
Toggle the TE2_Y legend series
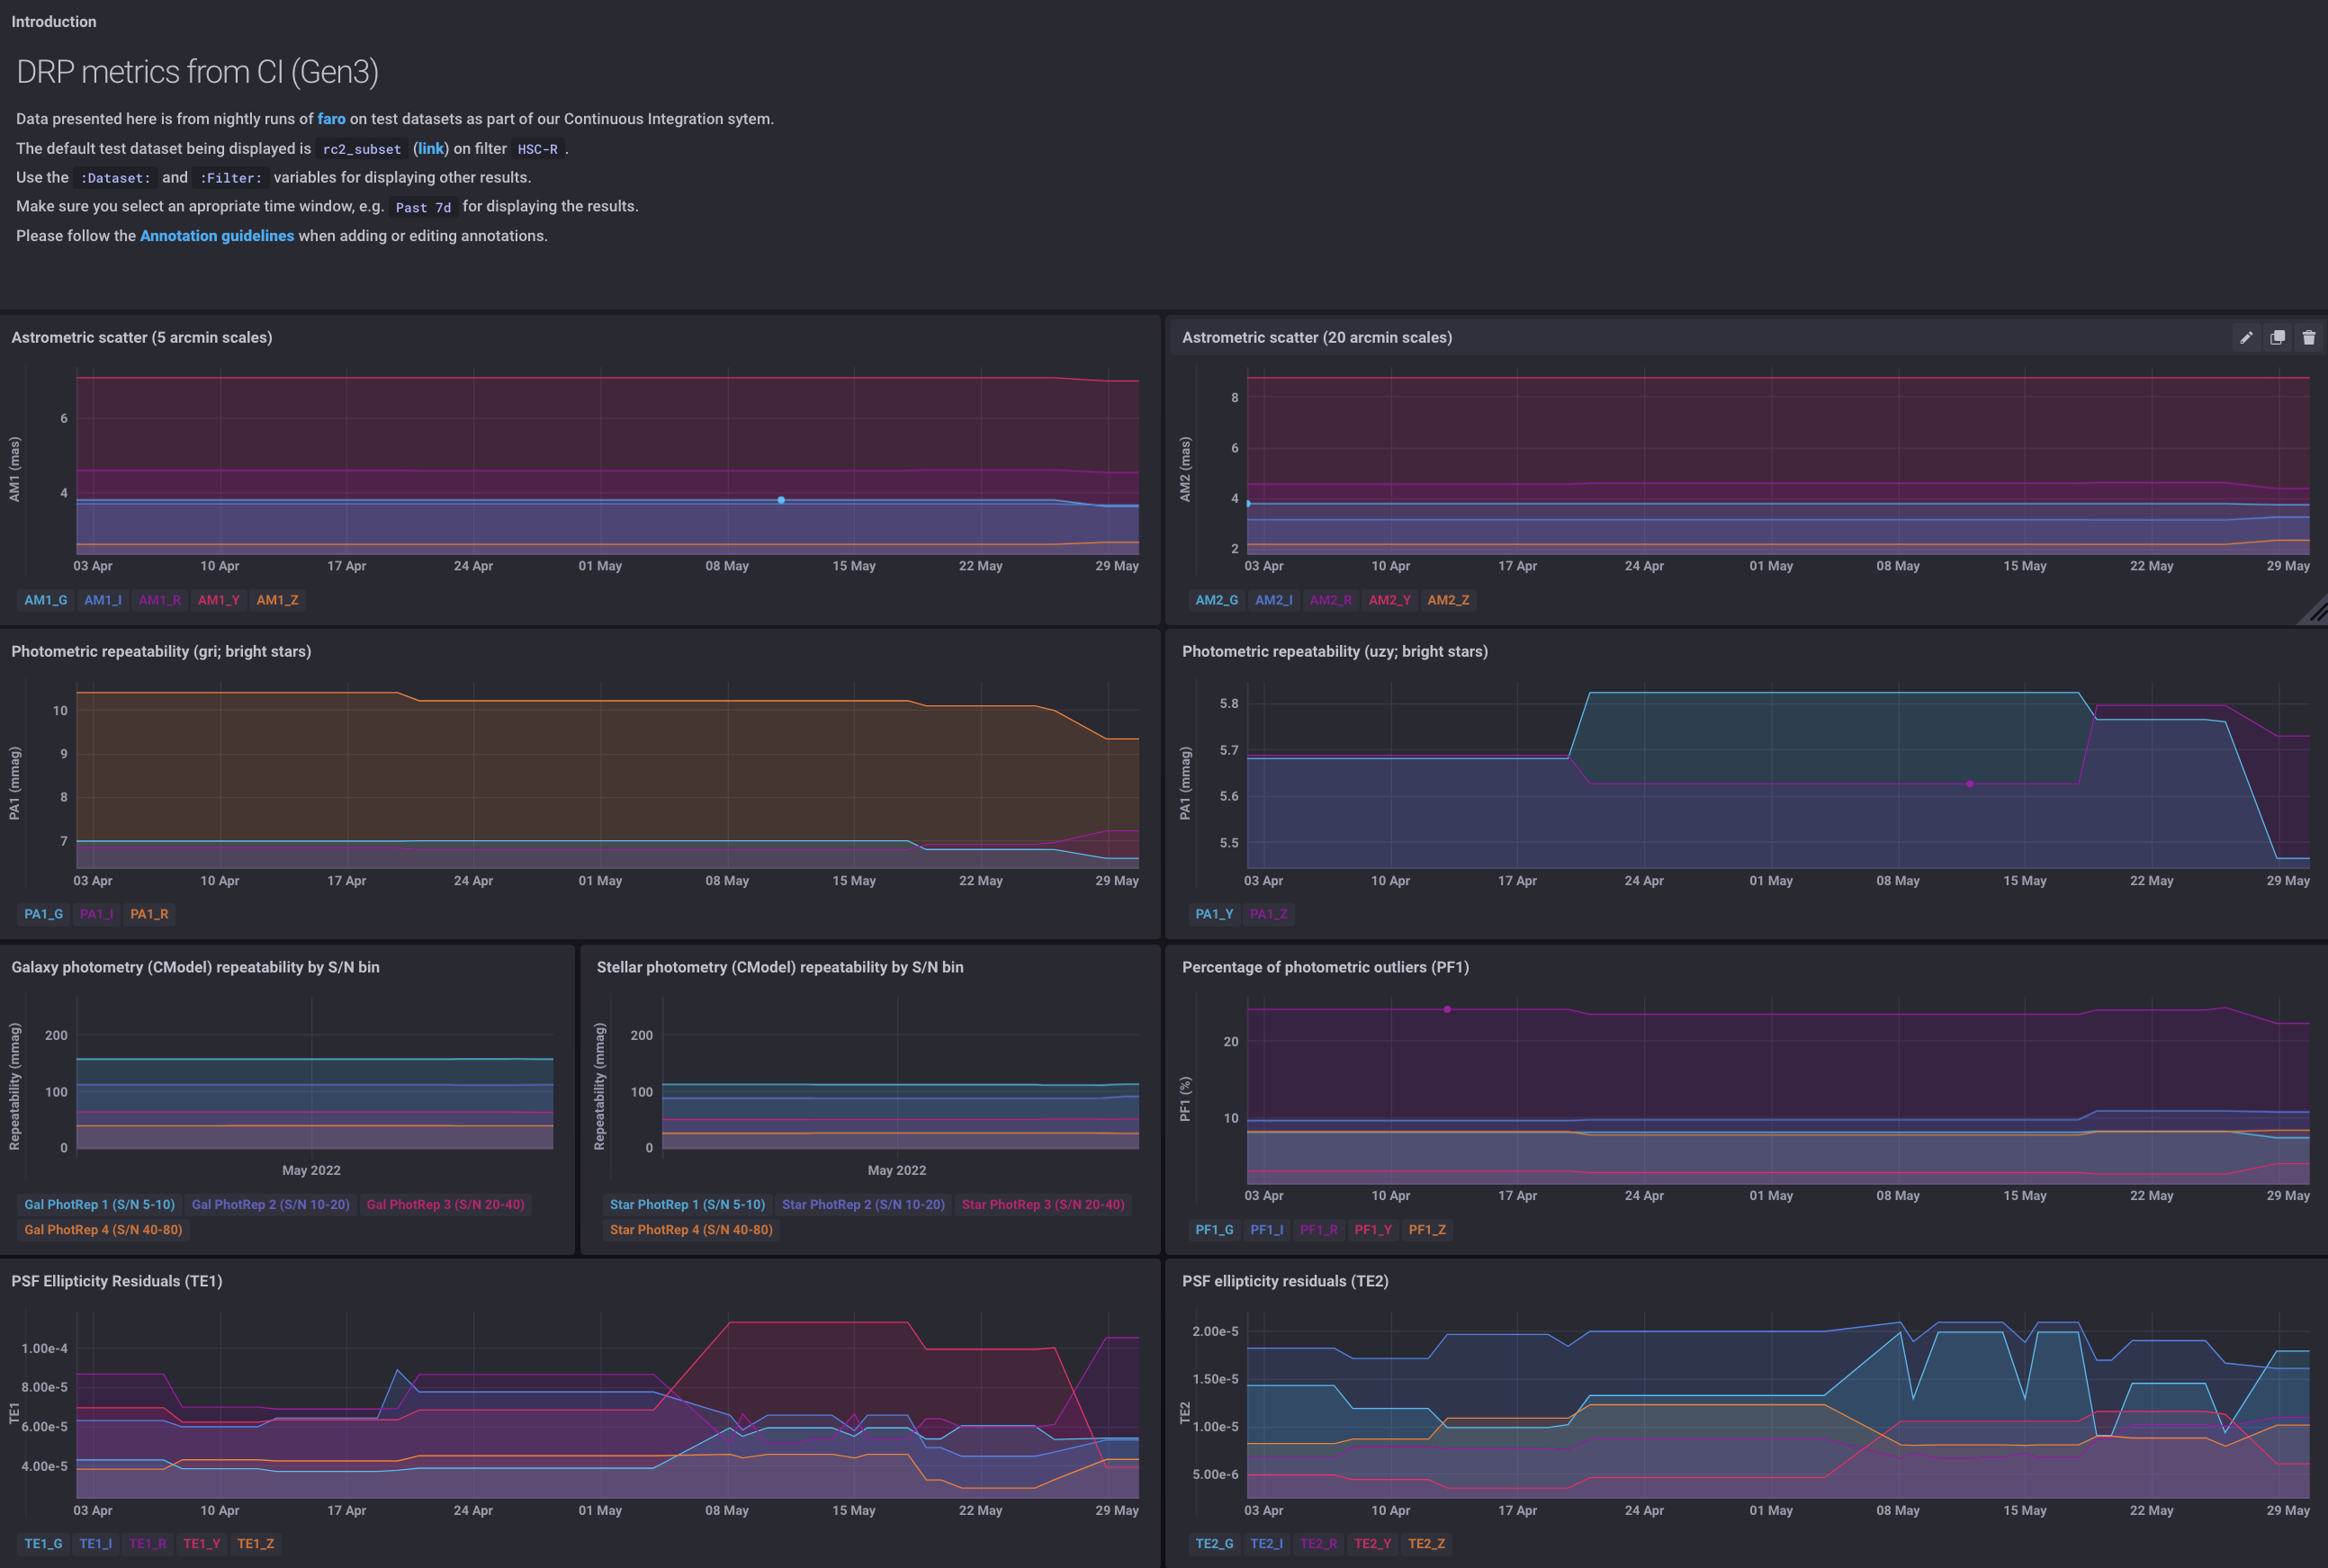point(1373,1544)
